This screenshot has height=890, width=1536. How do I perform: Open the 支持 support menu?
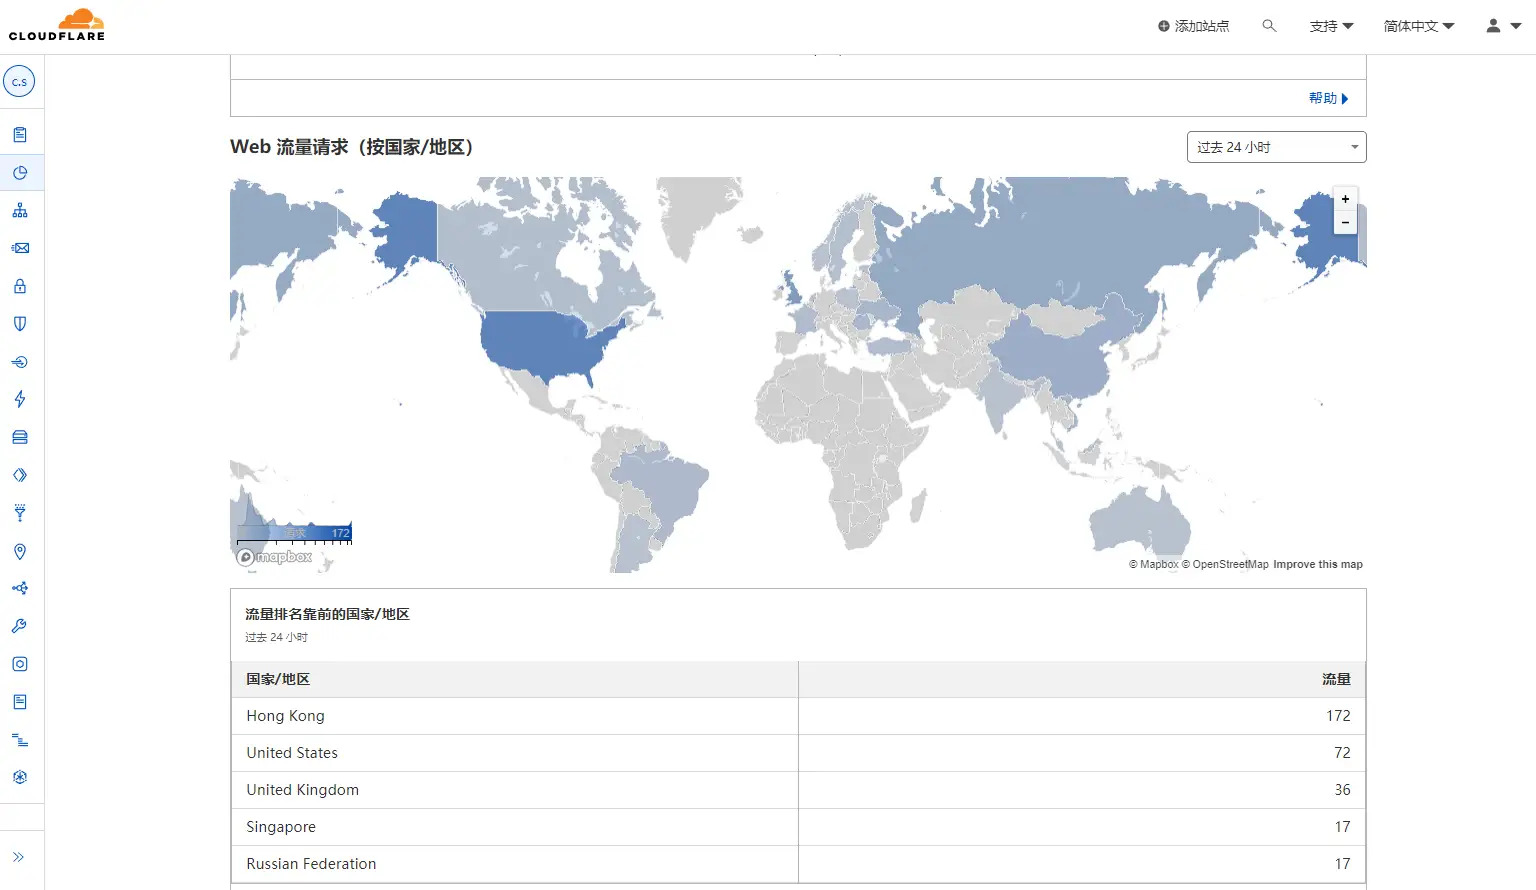click(x=1331, y=26)
